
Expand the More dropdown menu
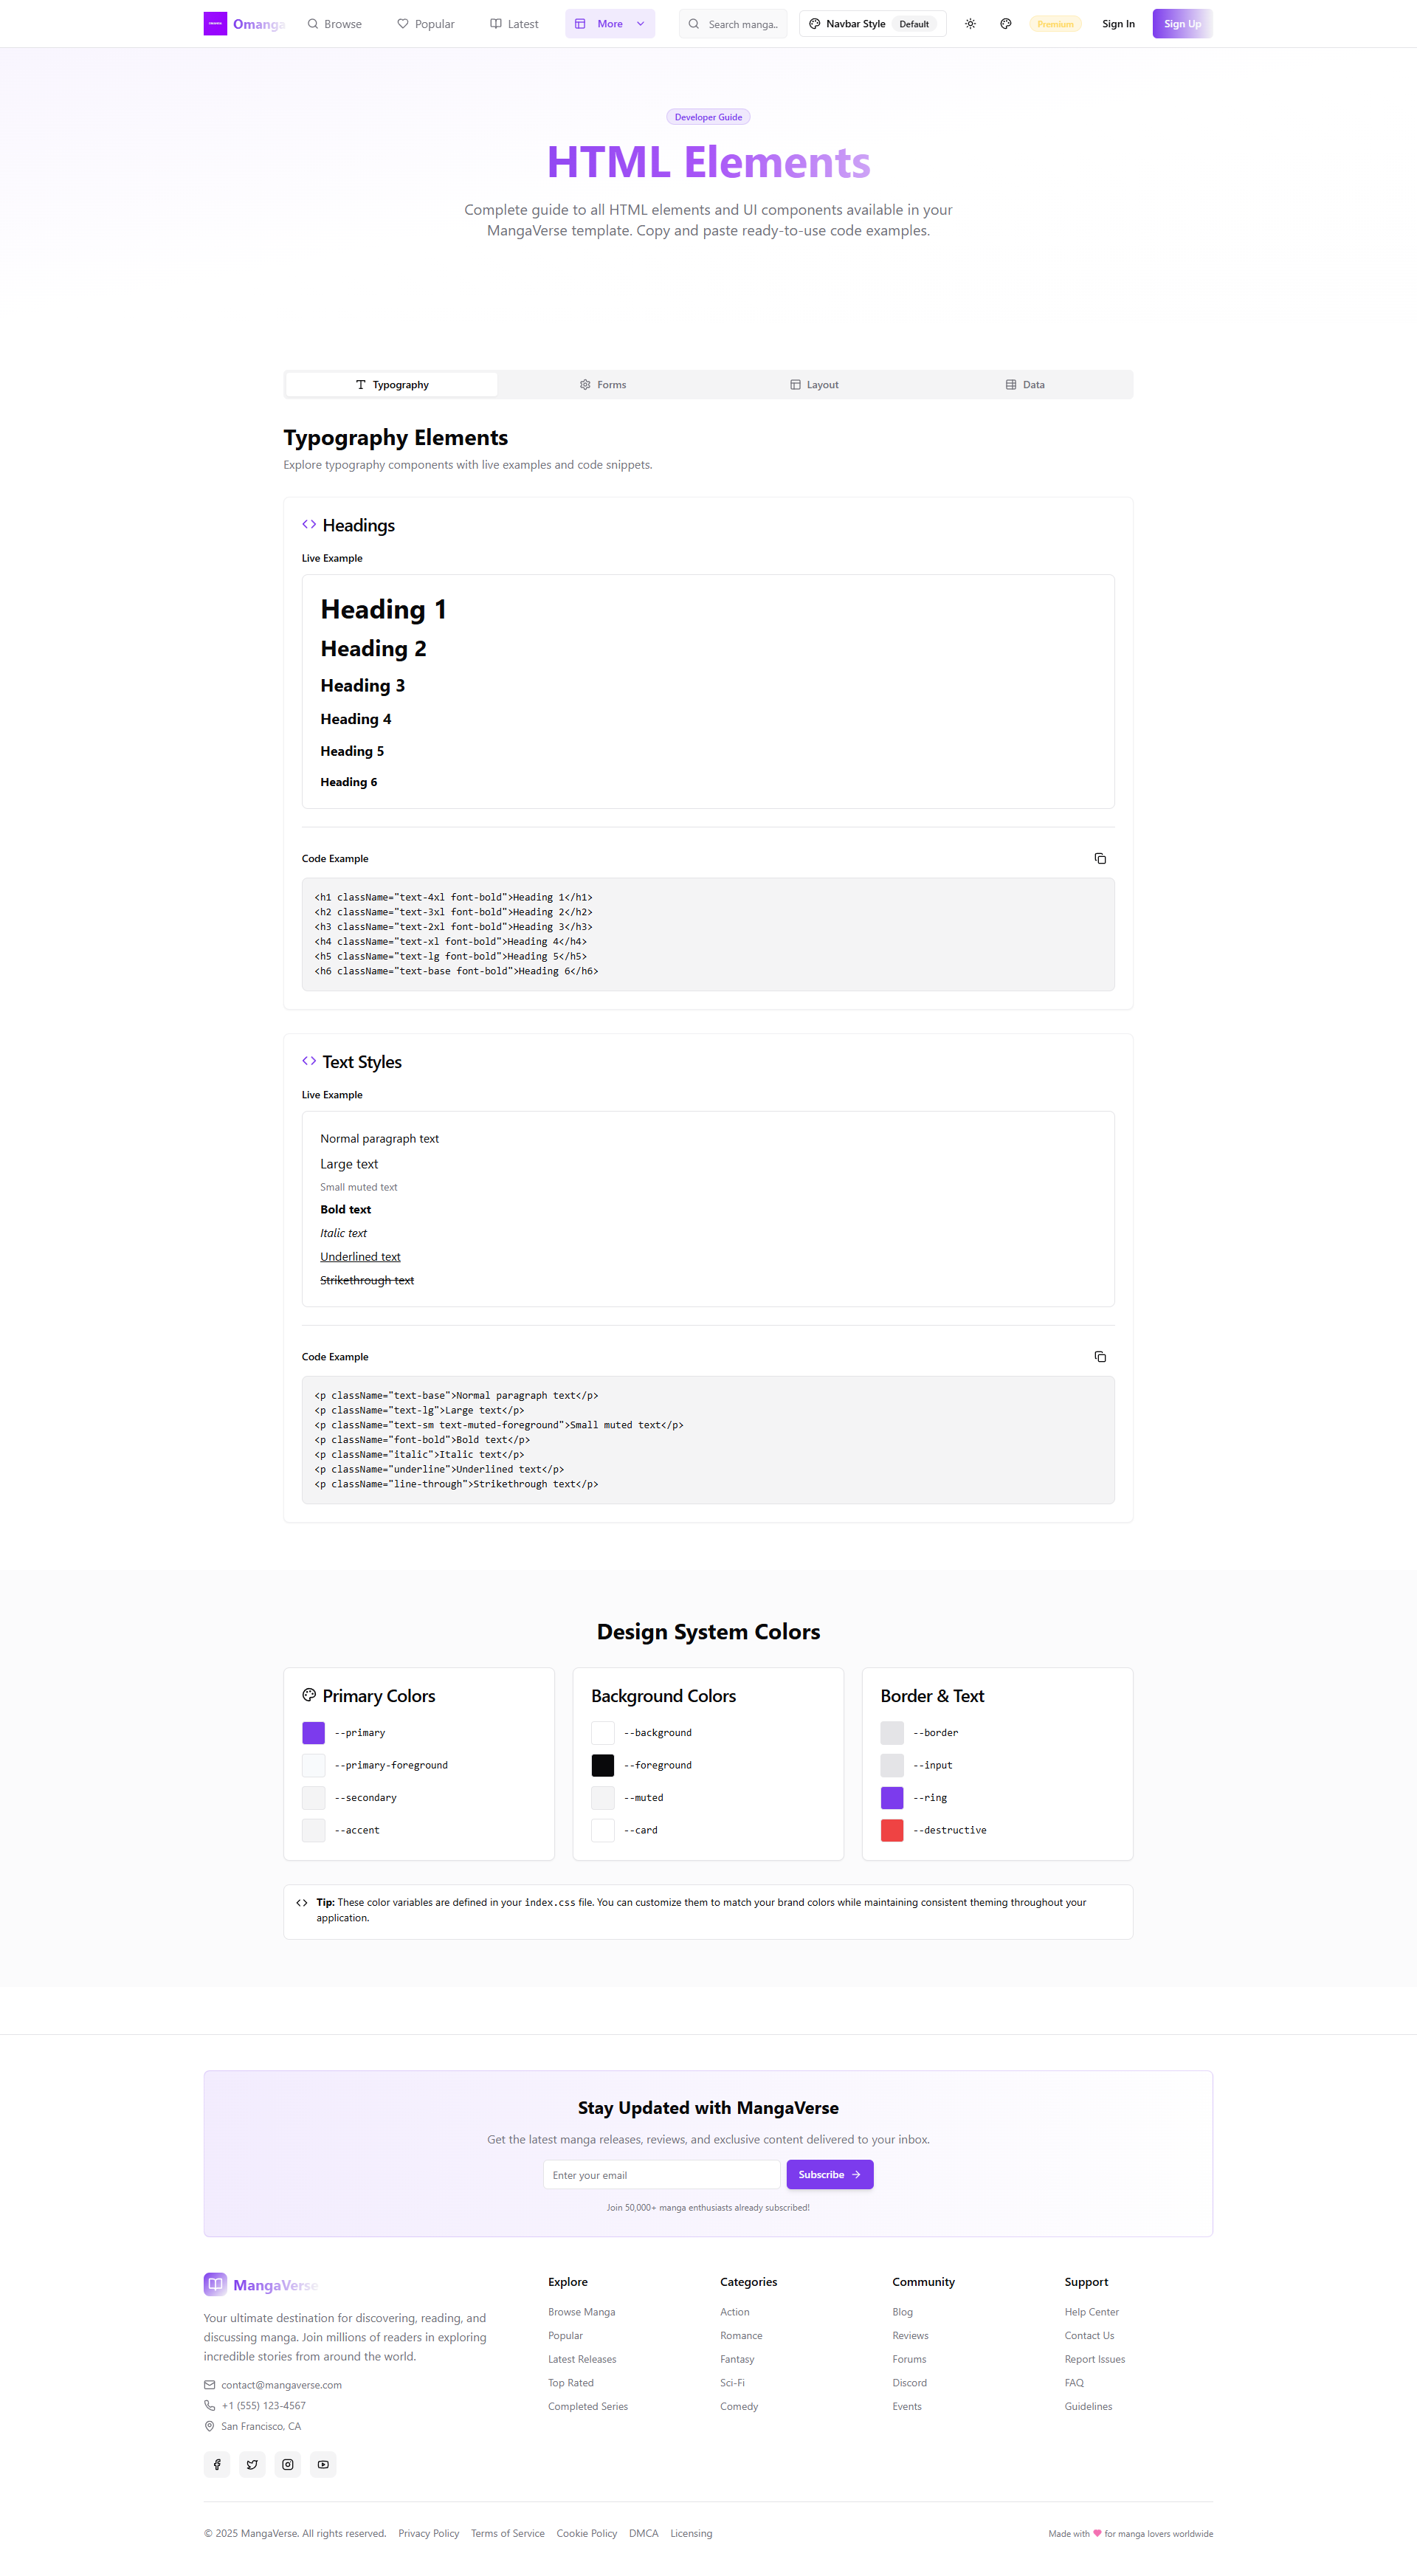pyautogui.click(x=610, y=24)
